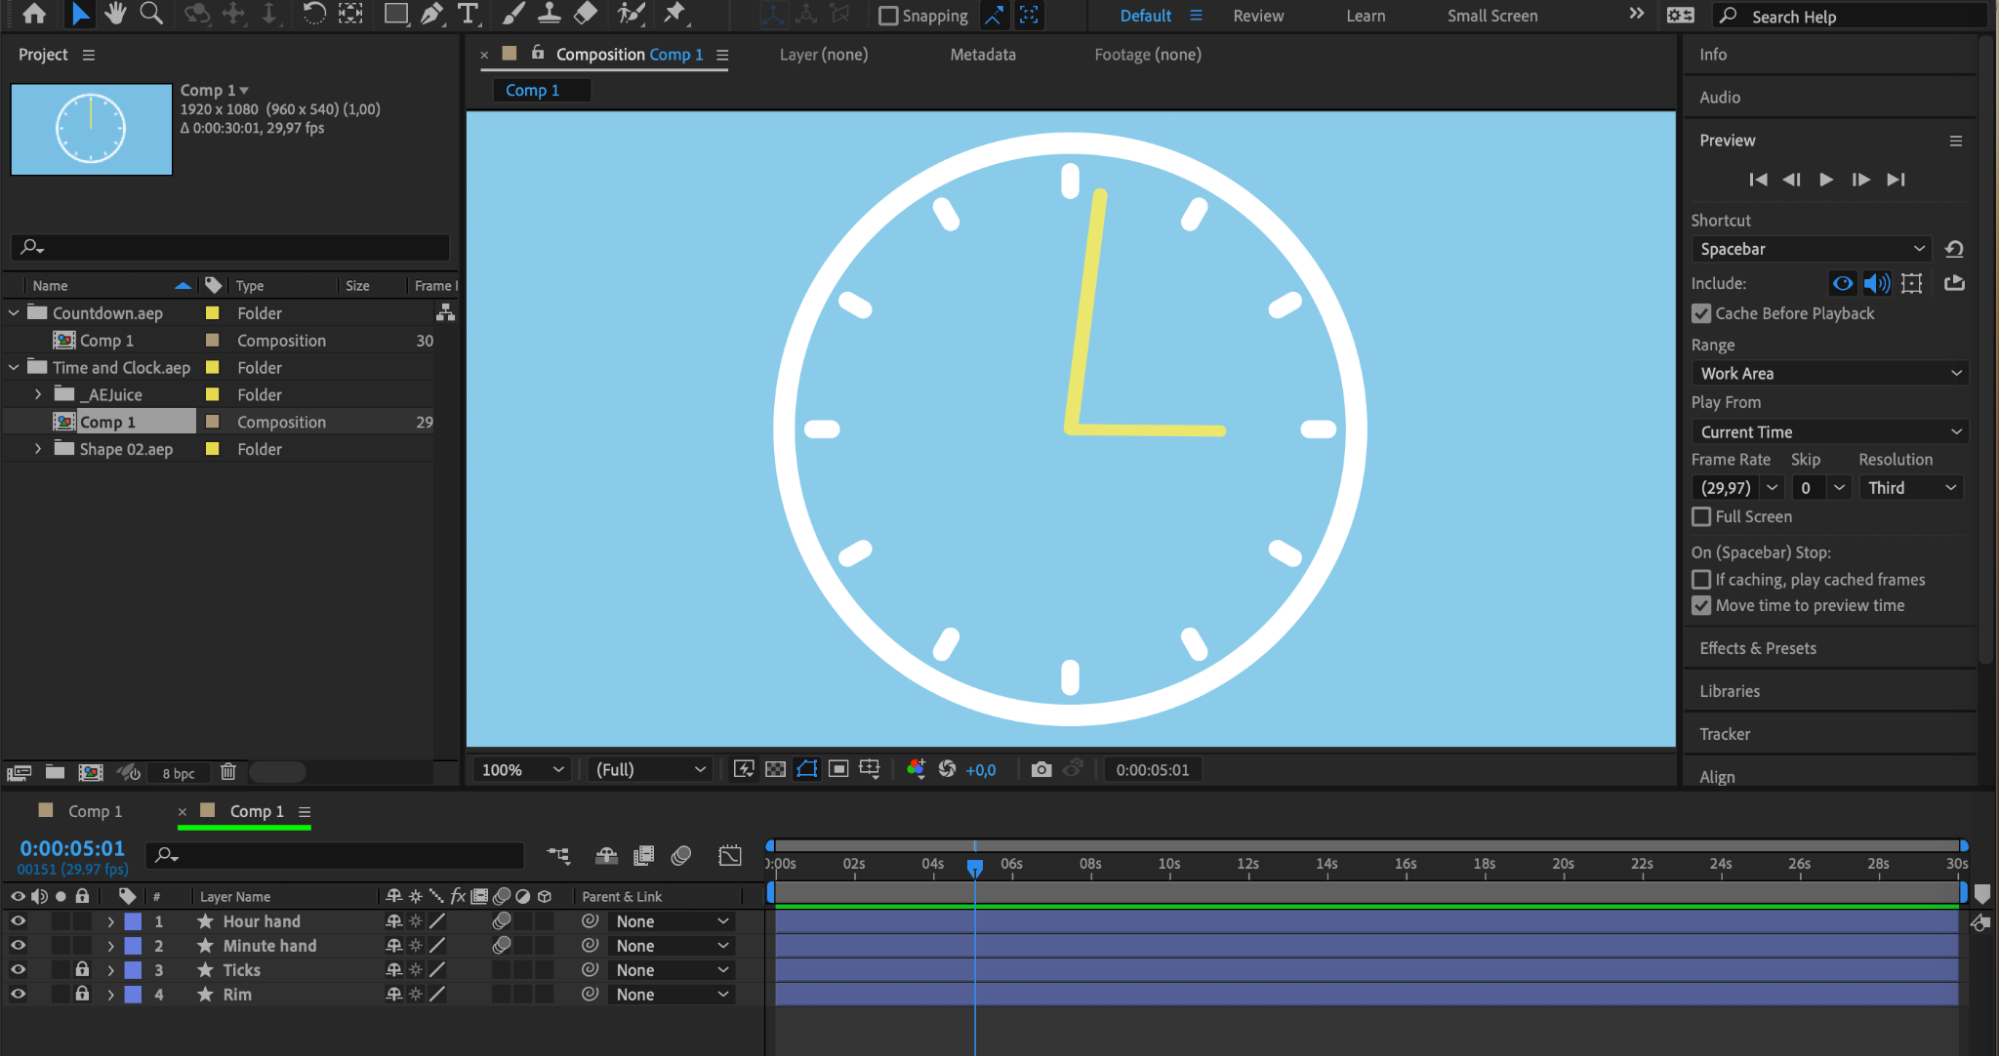
Task: Activate the Horizontal Type tool
Action: (467, 14)
